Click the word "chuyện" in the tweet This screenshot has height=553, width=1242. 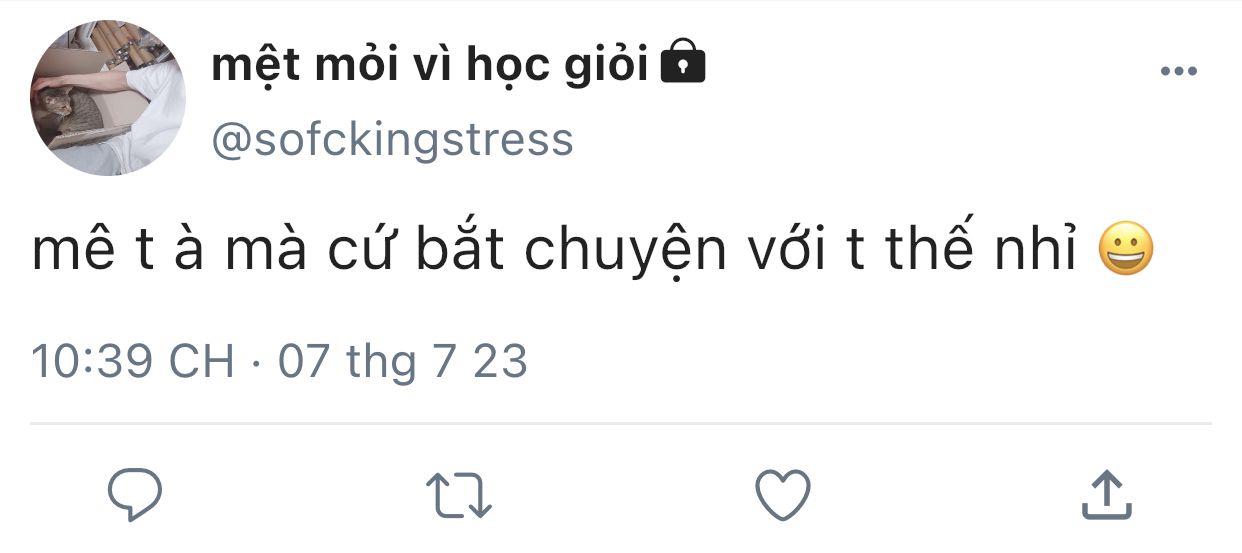[x=625, y=252]
